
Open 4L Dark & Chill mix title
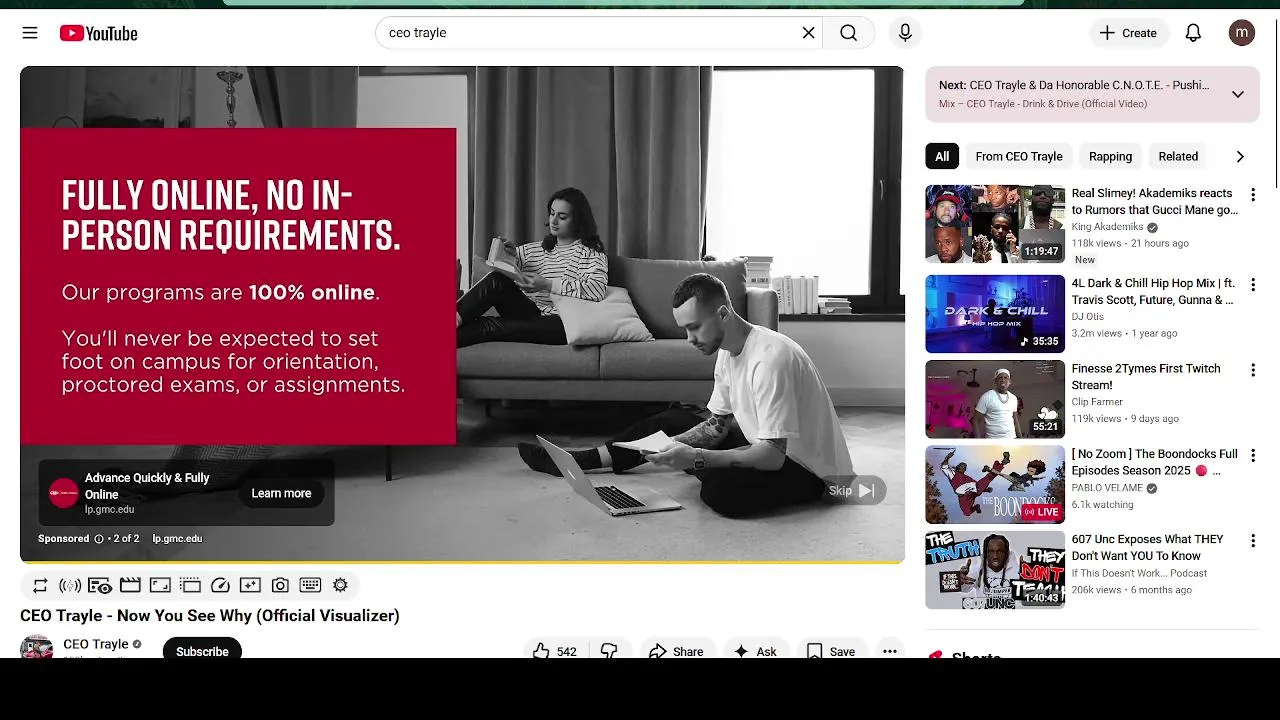[1154, 292]
